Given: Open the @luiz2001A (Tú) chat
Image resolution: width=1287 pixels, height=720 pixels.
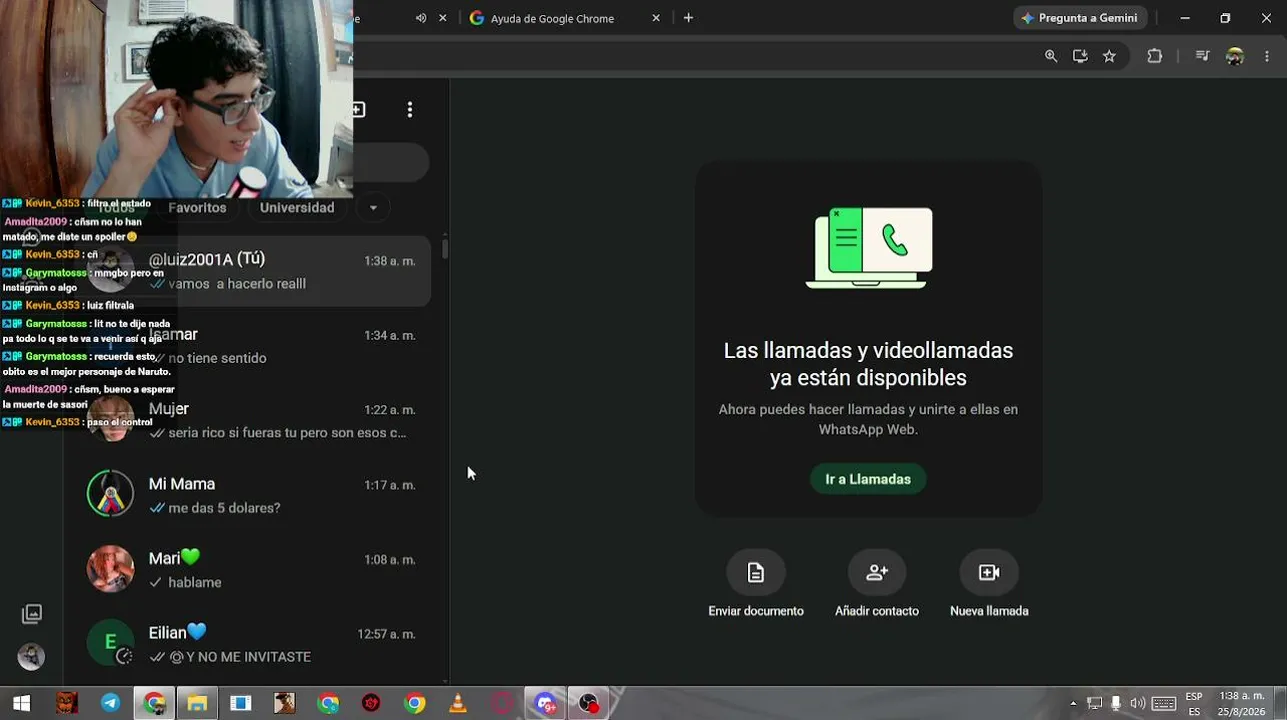Looking at the screenshot, I should (x=253, y=271).
